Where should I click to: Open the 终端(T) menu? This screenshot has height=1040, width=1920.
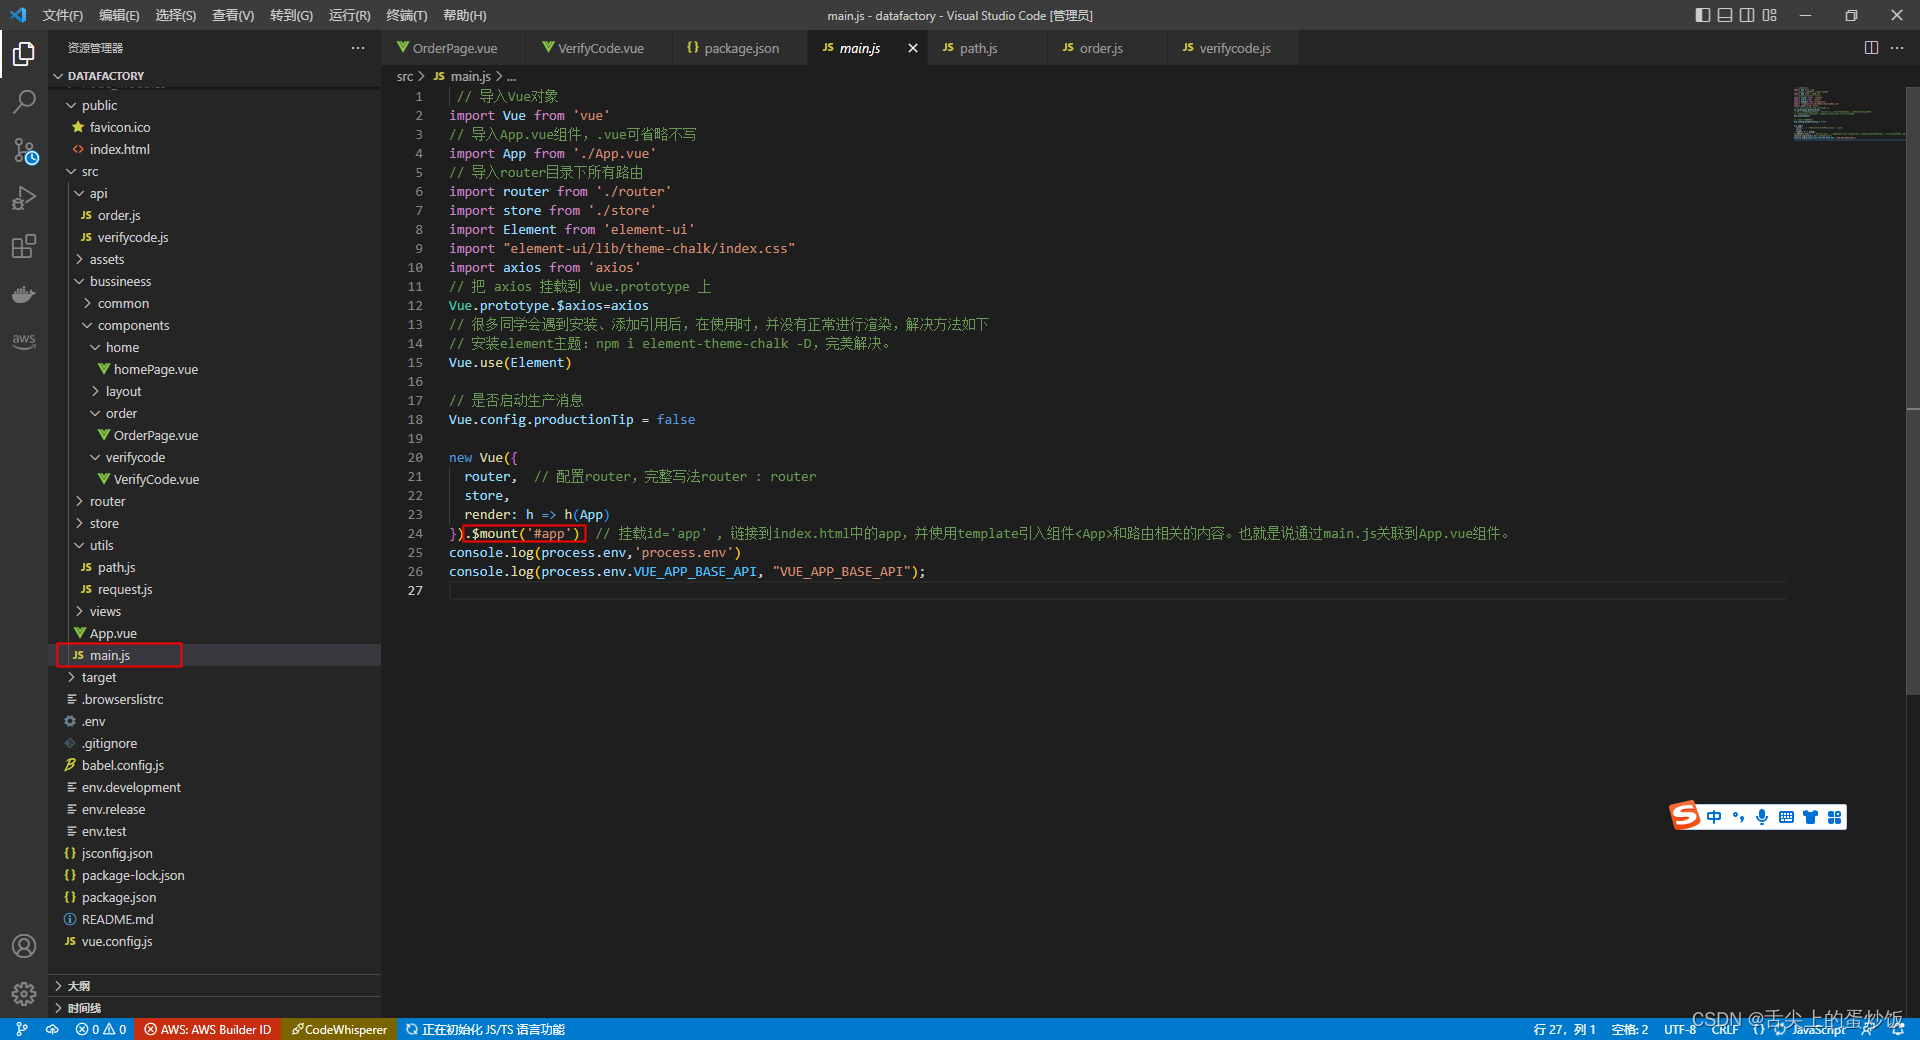coord(406,15)
